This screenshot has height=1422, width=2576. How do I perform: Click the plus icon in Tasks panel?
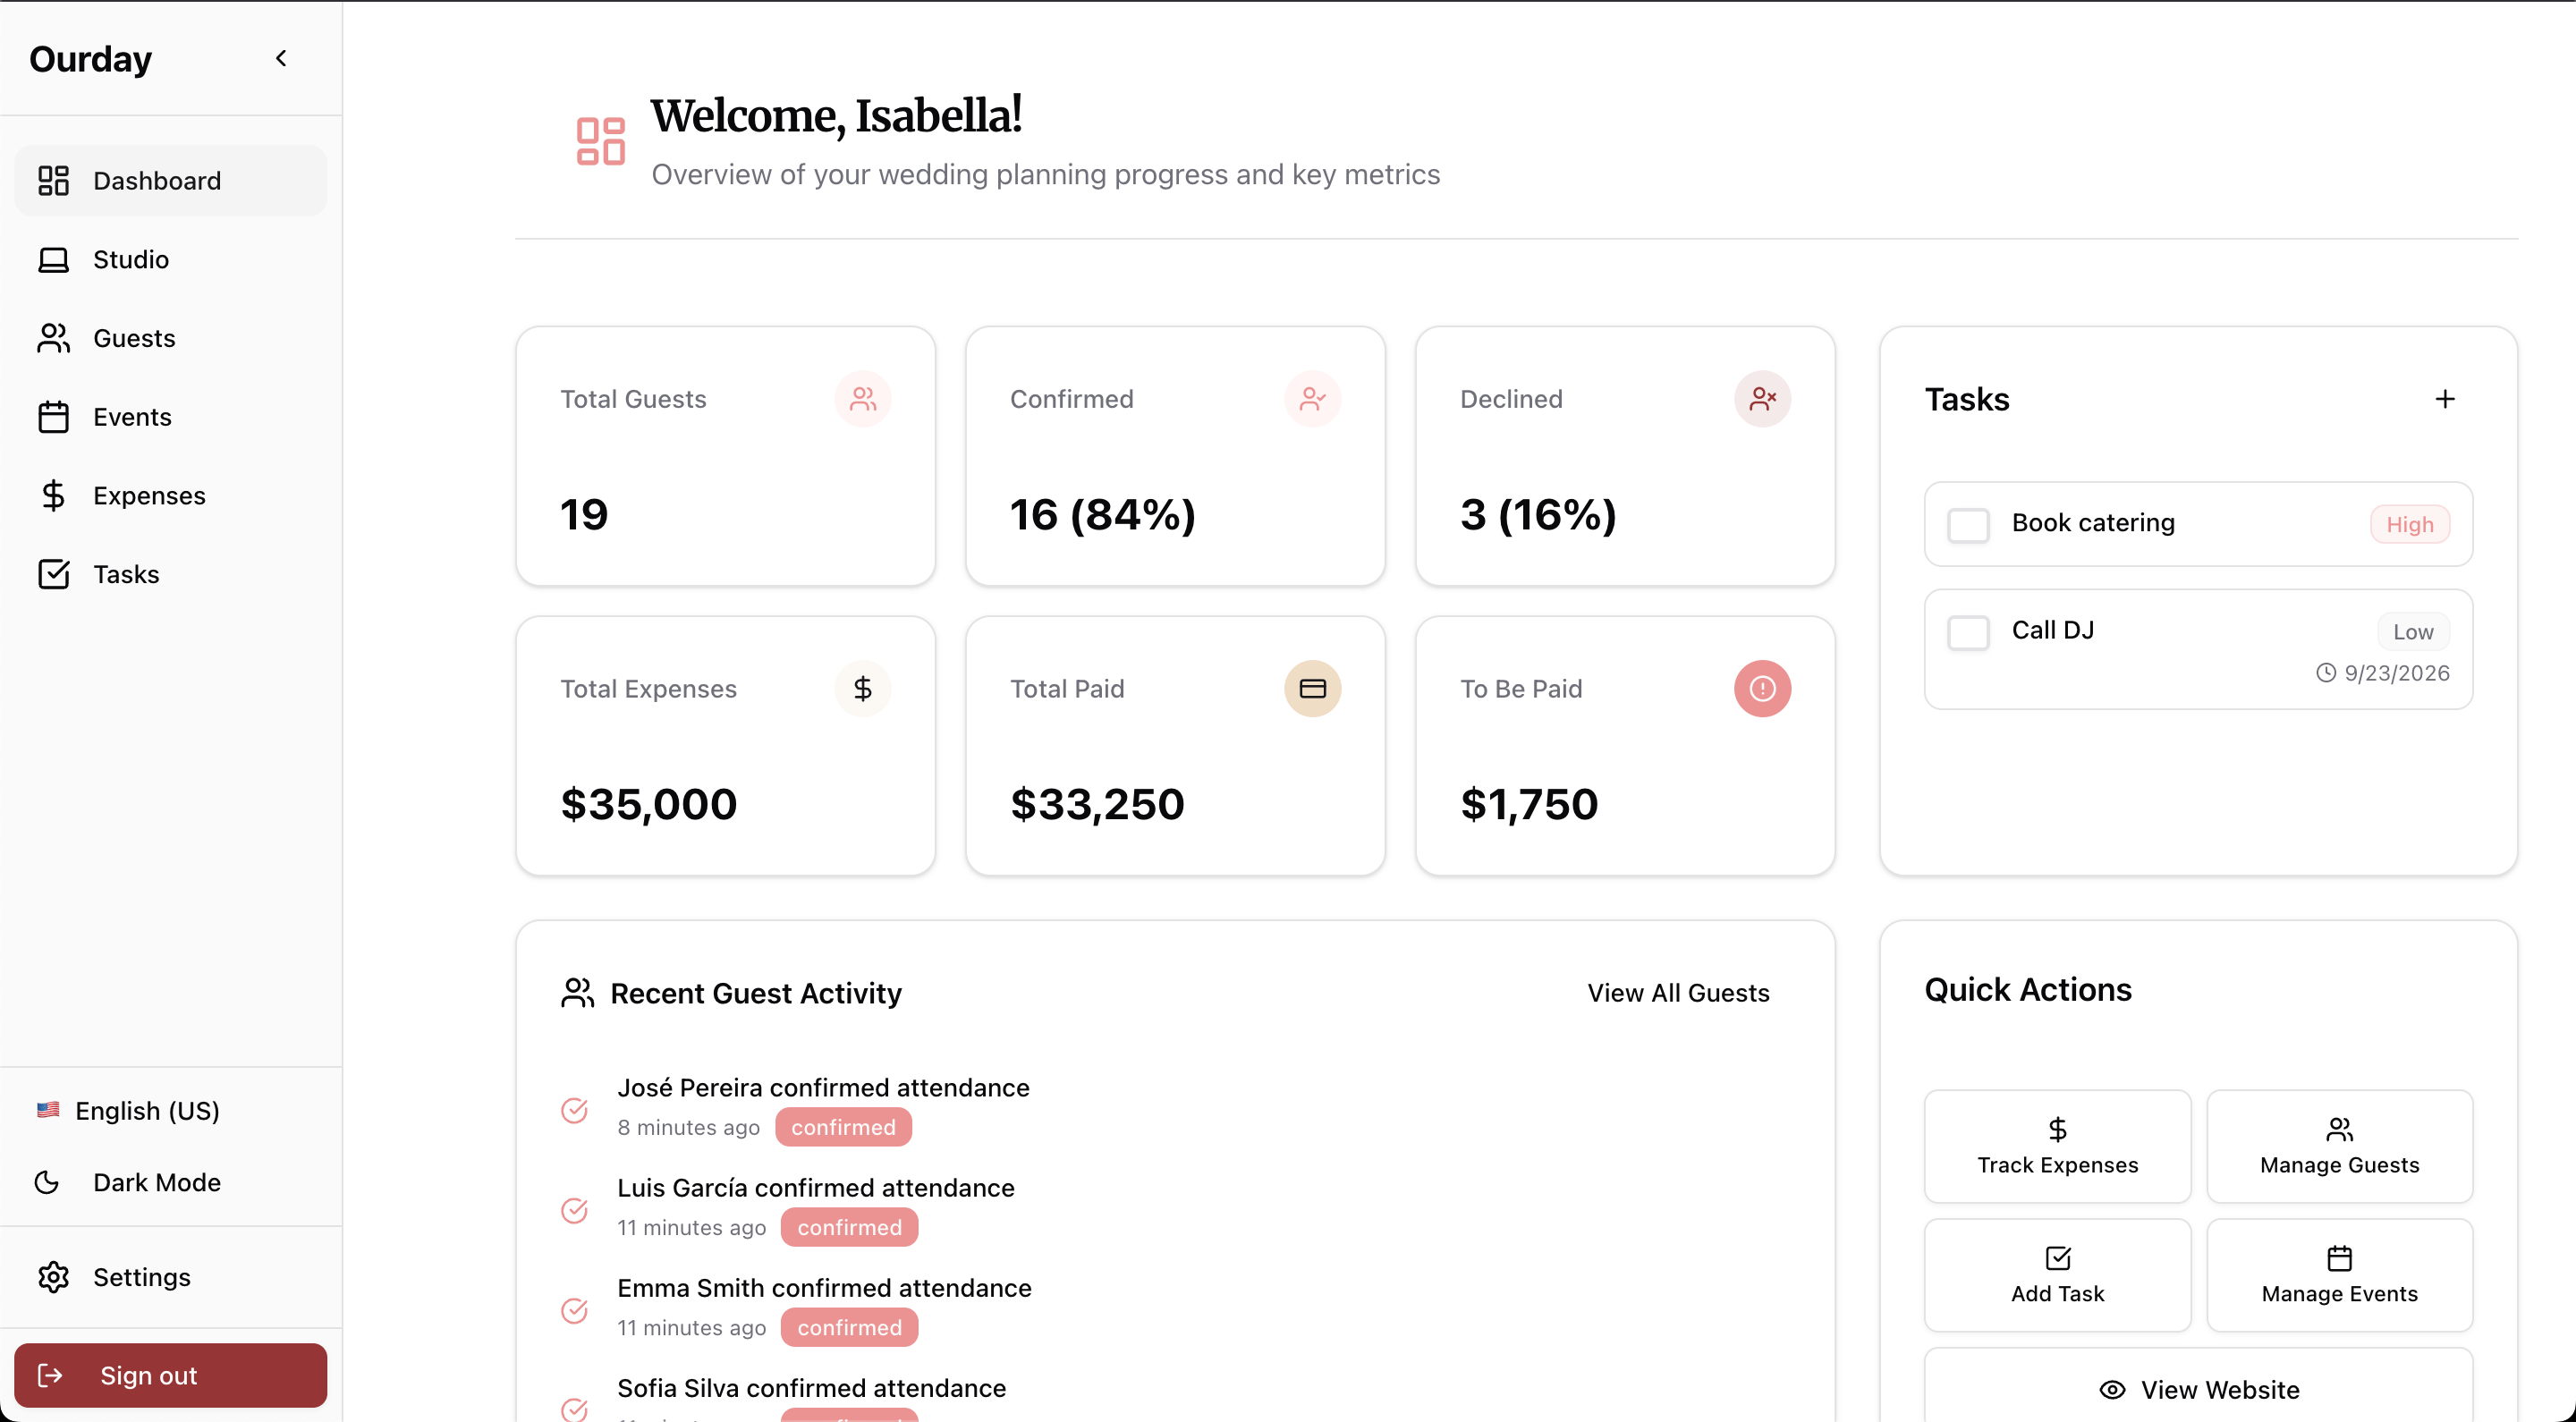coord(2444,399)
